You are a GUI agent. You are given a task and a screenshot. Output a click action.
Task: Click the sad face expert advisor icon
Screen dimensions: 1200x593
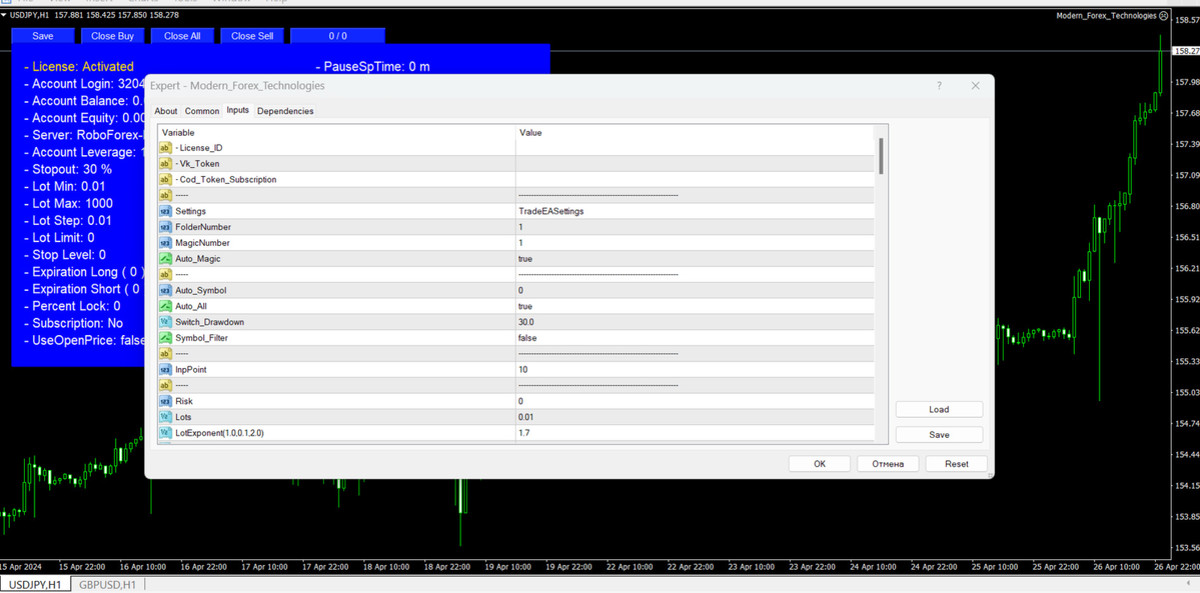[1165, 16]
